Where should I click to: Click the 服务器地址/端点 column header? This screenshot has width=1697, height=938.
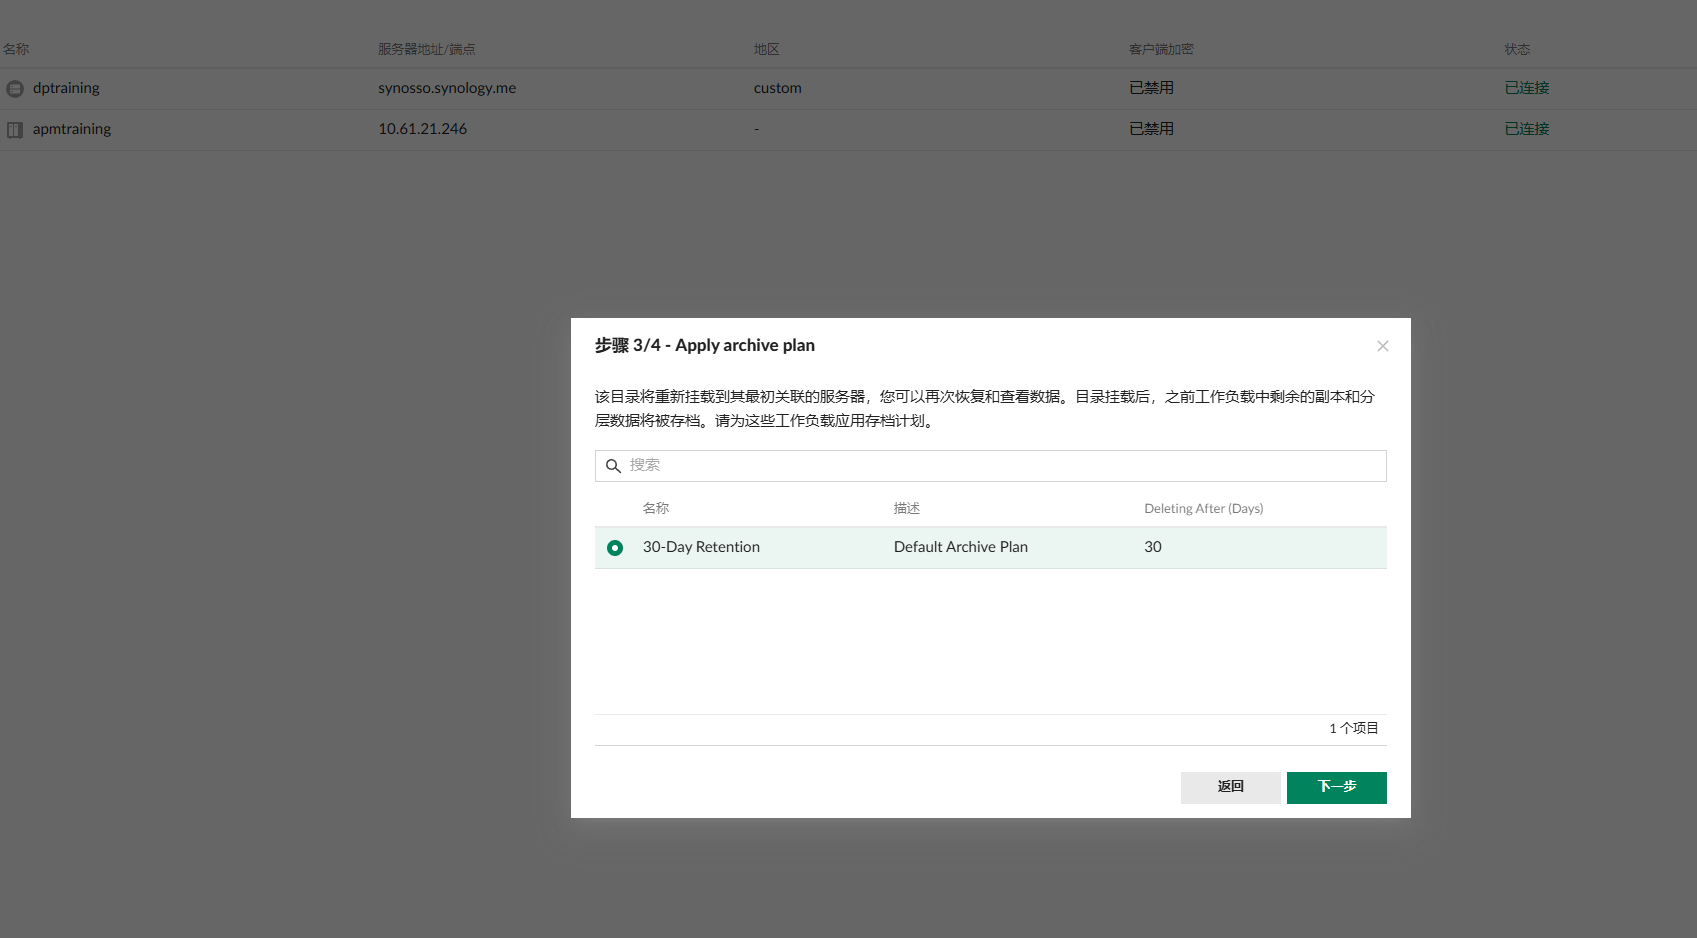tap(426, 49)
